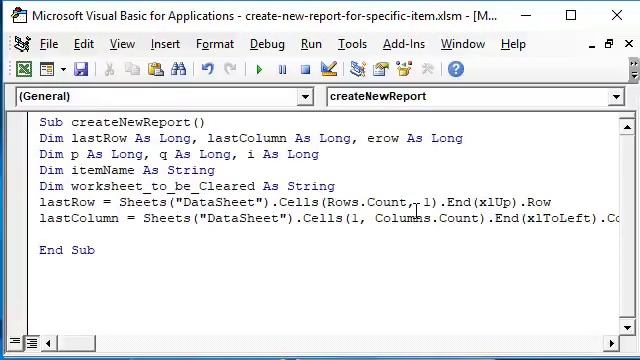Open the Project Explorer icon
640x360 pixels.
click(x=358, y=69)
